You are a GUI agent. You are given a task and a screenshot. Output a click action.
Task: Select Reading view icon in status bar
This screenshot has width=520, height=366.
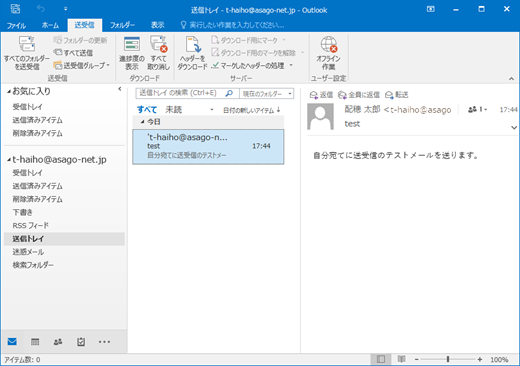[401, 359]
